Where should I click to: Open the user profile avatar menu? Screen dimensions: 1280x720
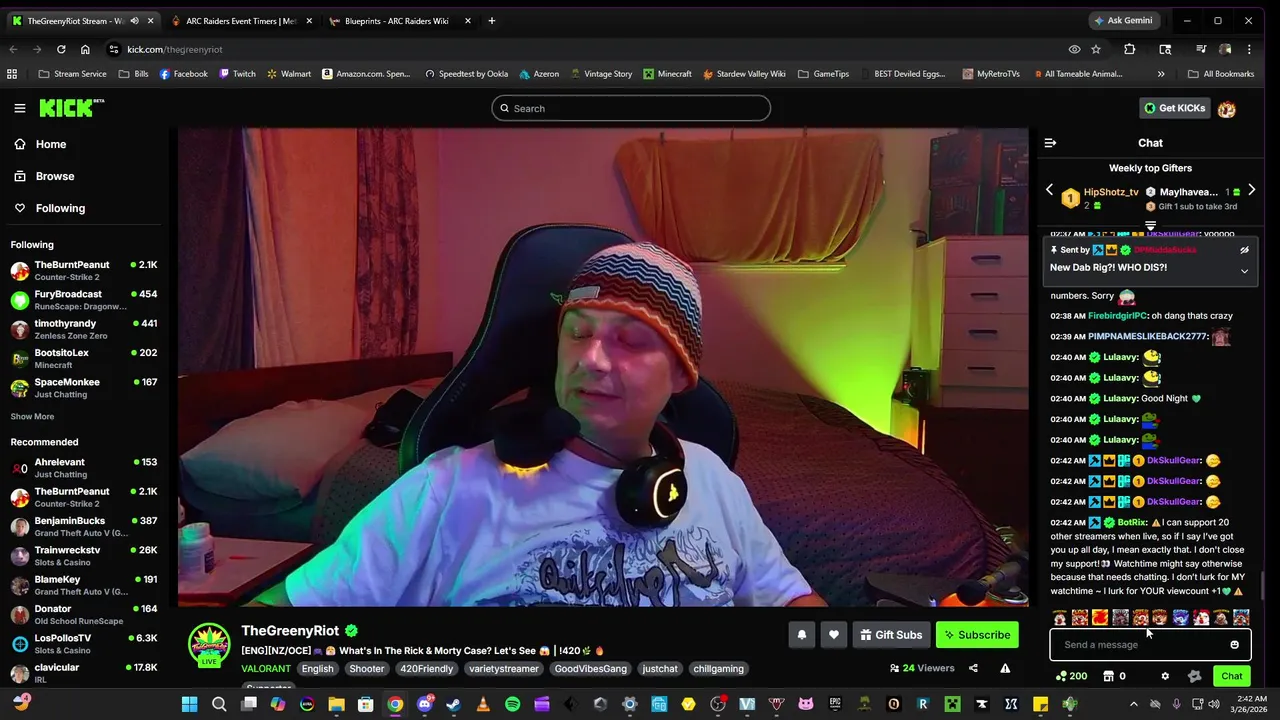[x=1227, y=108]
